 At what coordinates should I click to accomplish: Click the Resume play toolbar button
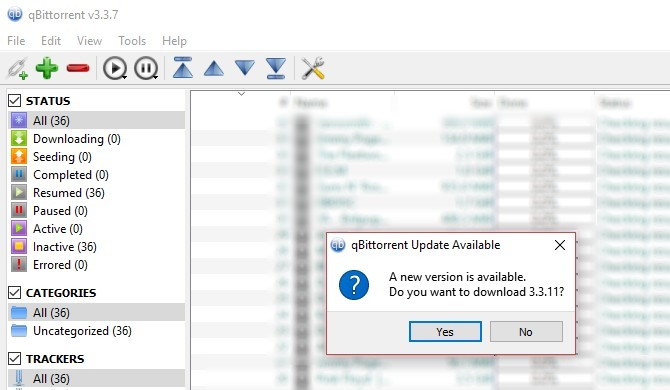115,68
